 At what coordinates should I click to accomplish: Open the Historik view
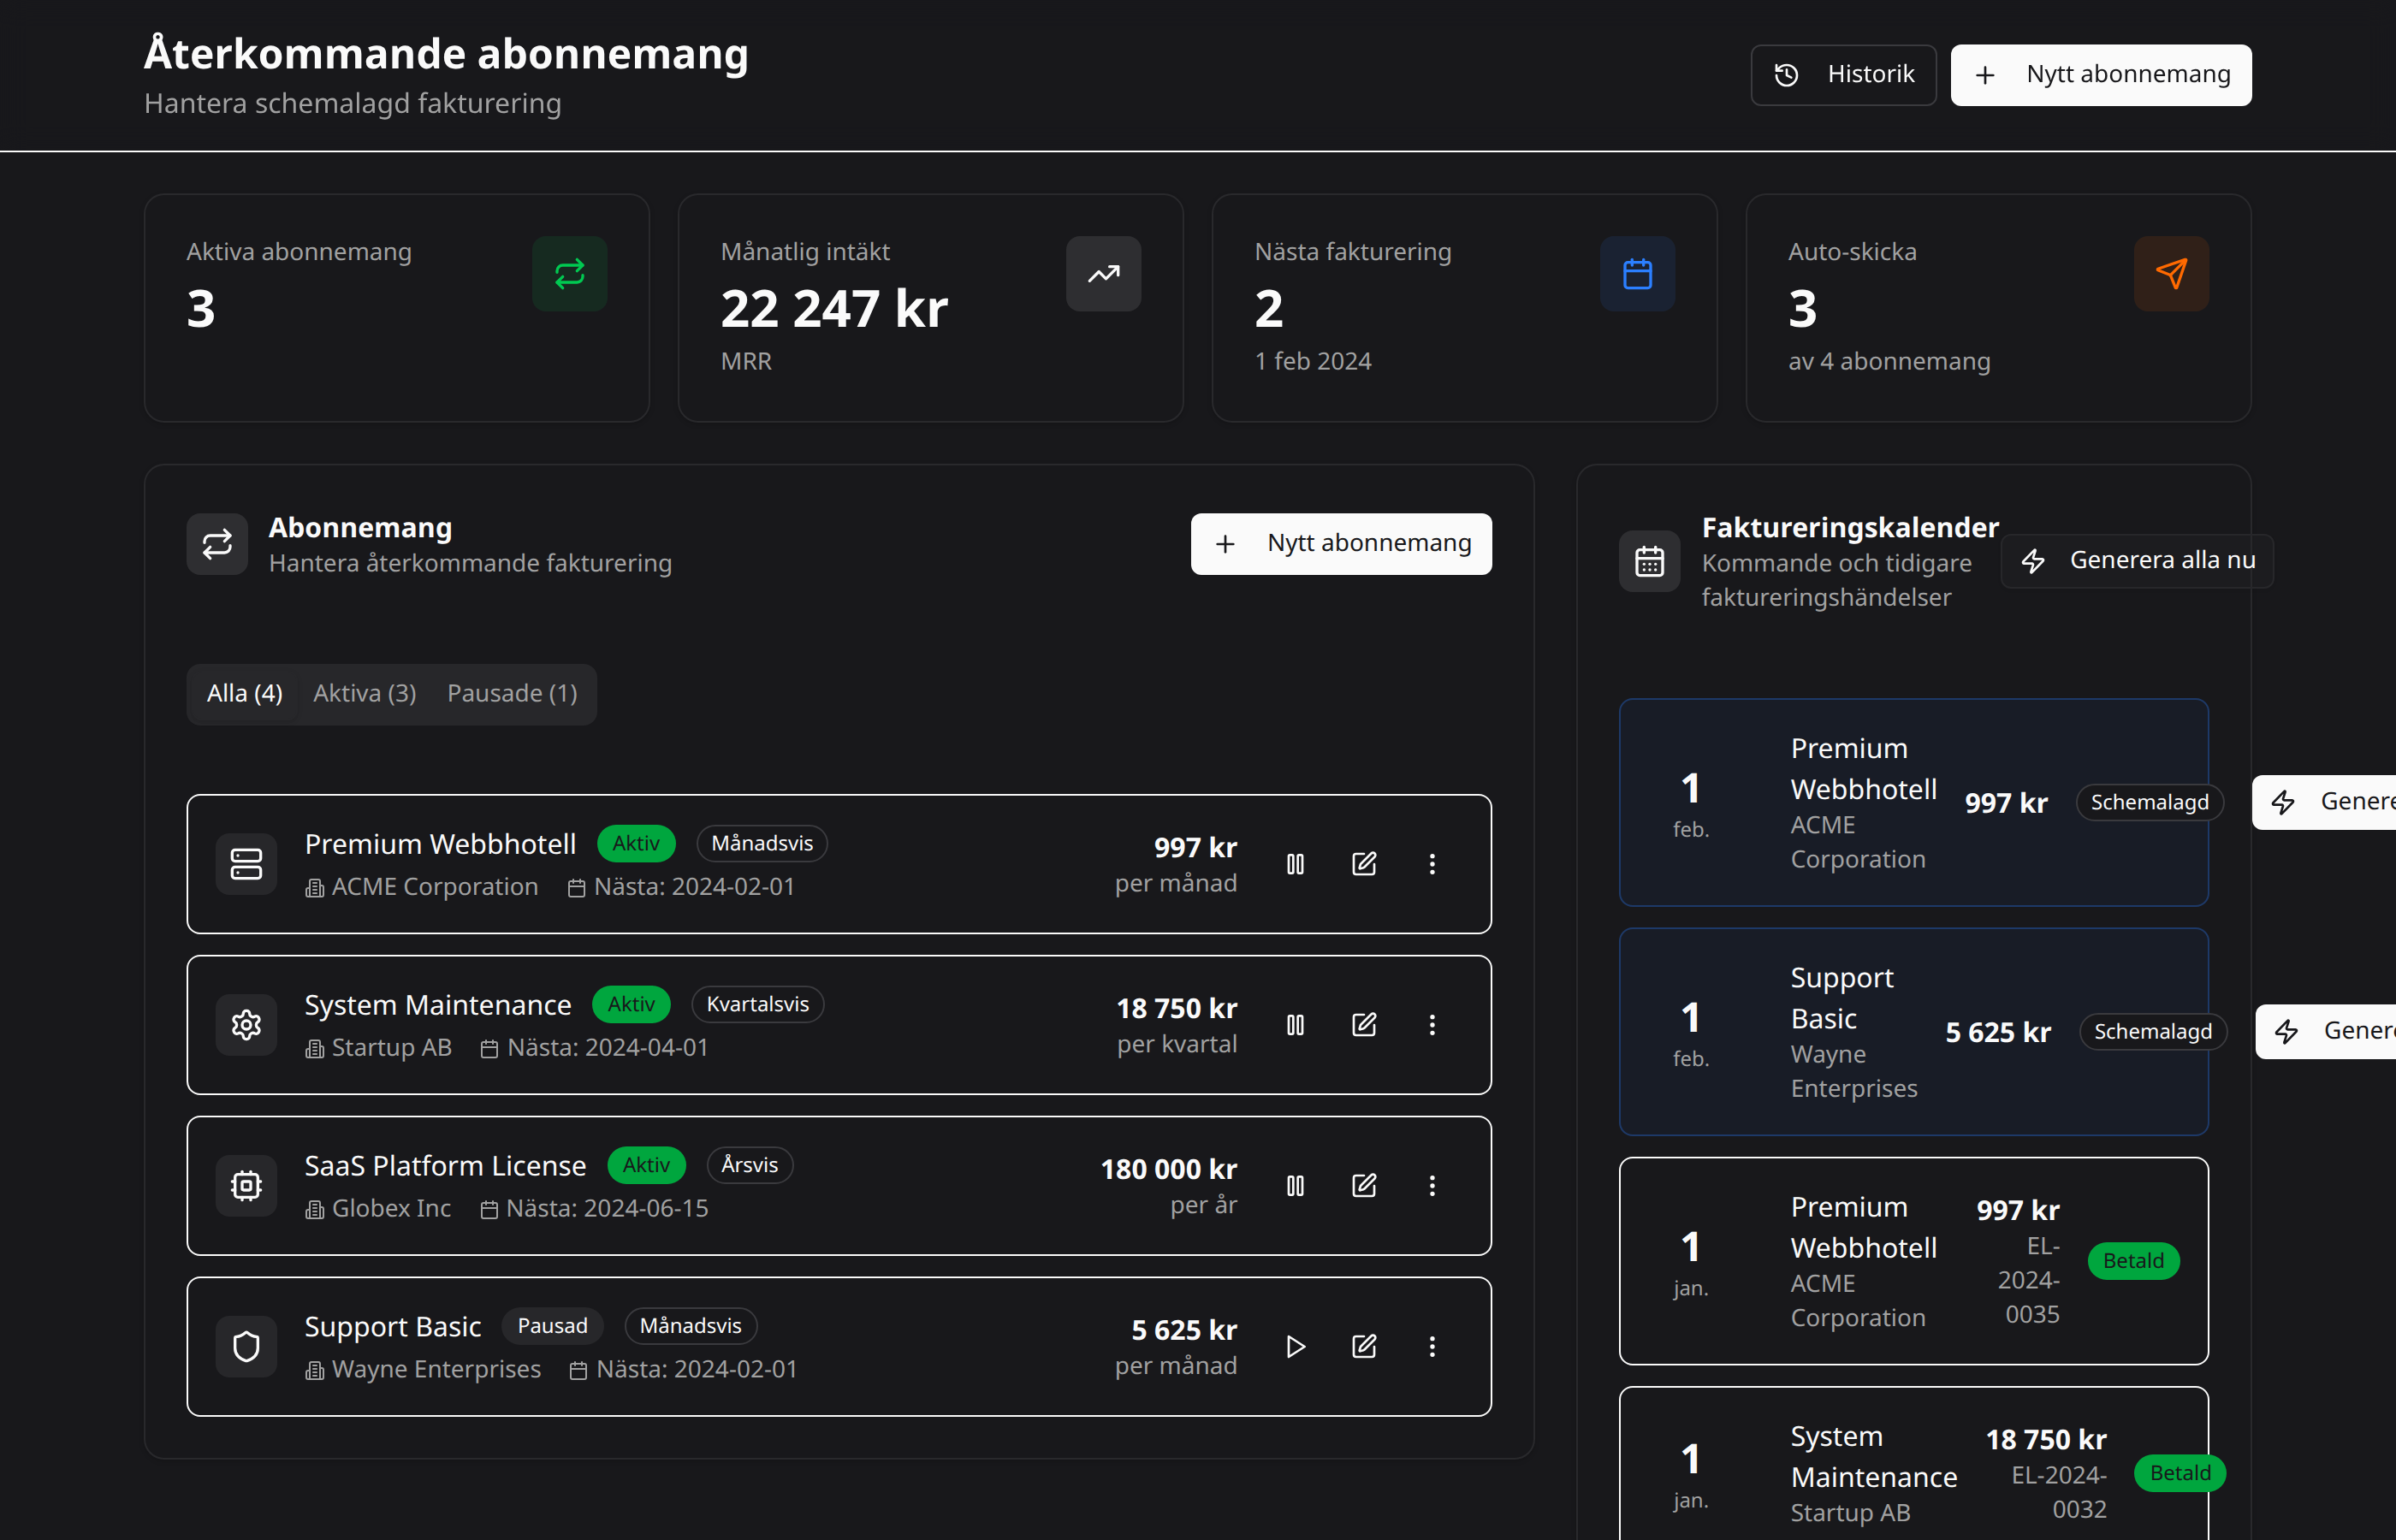[1843, 74]
